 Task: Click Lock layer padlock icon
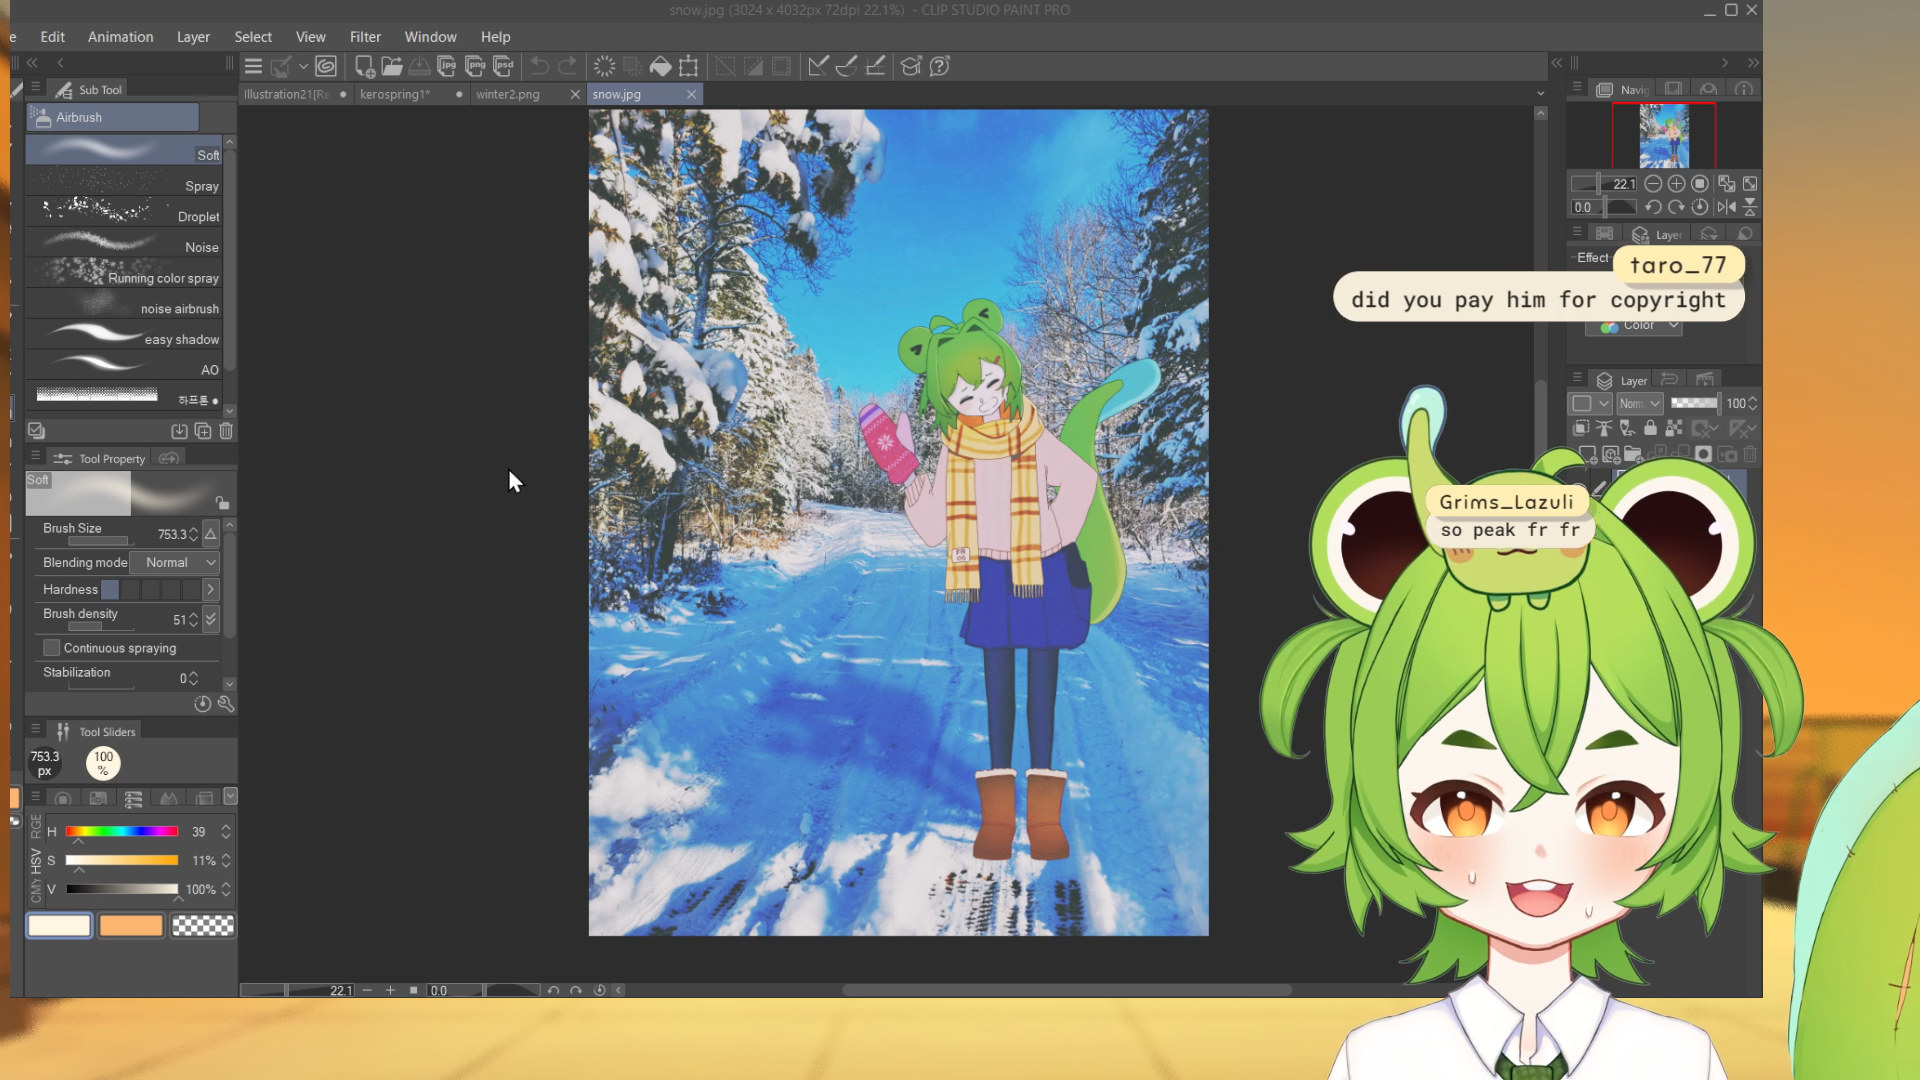[1651, 428]
